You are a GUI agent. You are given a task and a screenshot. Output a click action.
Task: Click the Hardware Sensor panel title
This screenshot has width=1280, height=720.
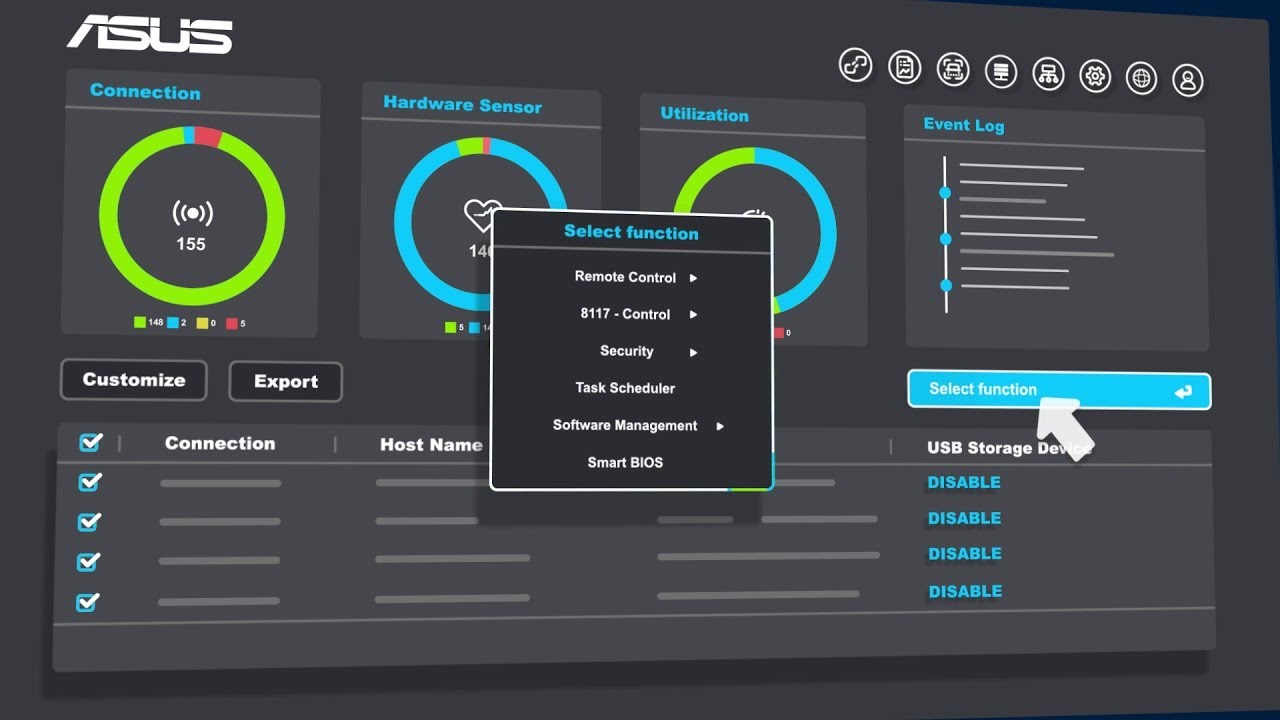[462, 104]
